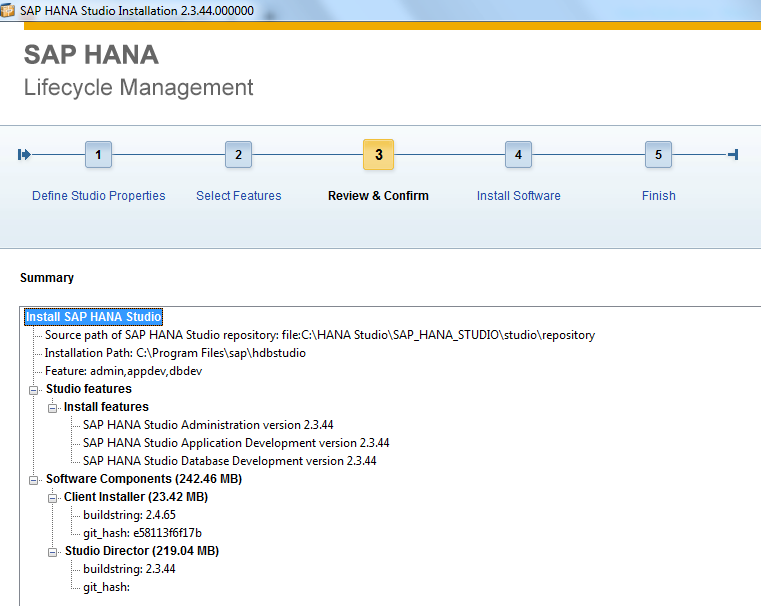
Task: Click the wizard start arrow marker
Action: tap(24, 155)
